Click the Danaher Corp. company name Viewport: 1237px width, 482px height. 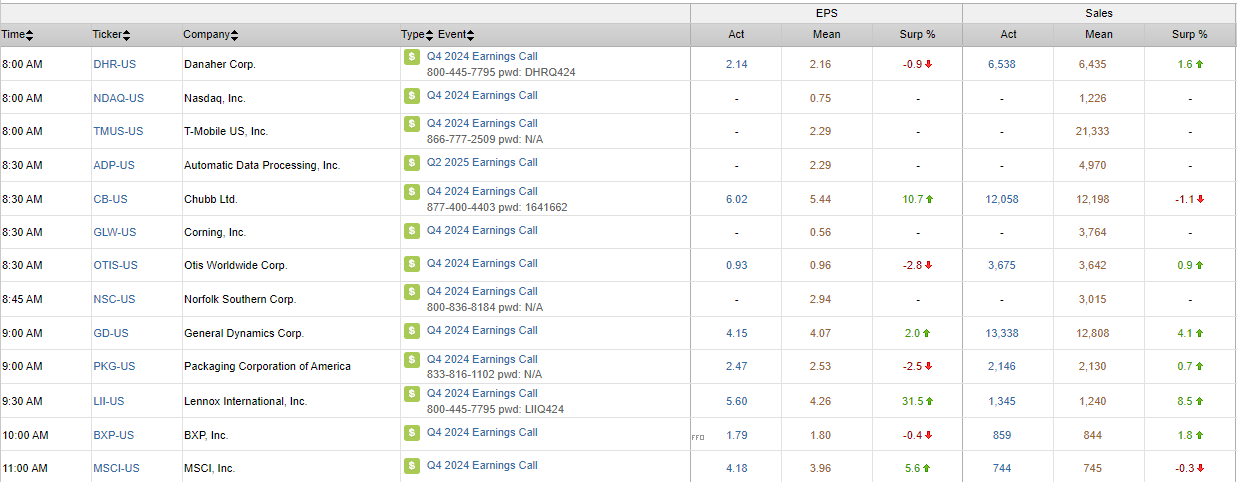220,64
